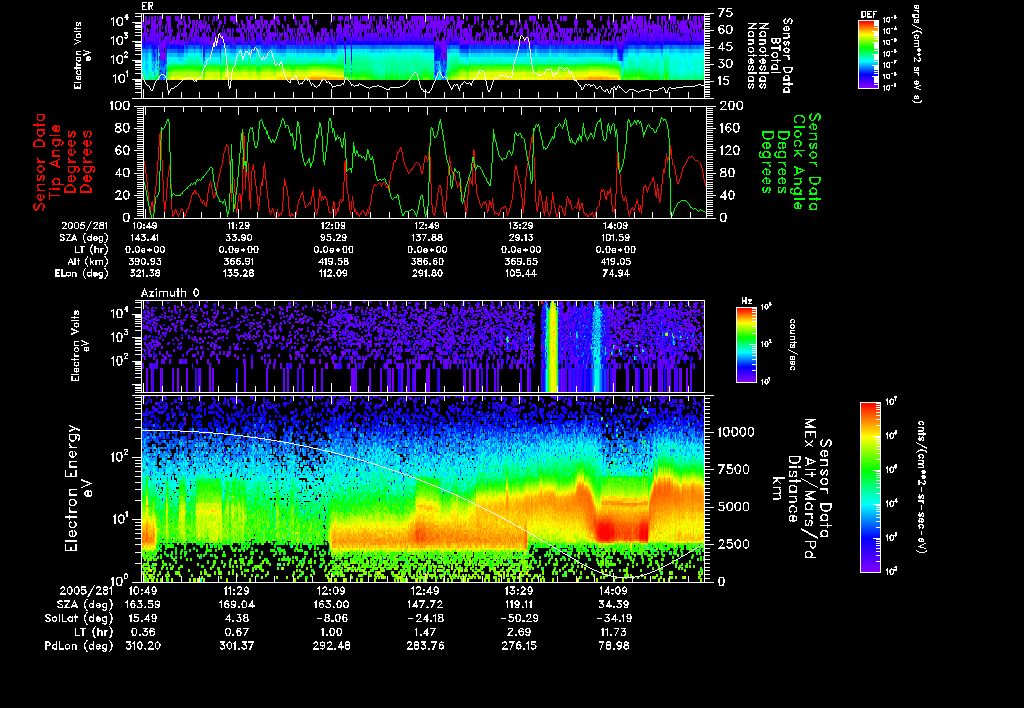Click the lower SZA value 169.04

237,604
